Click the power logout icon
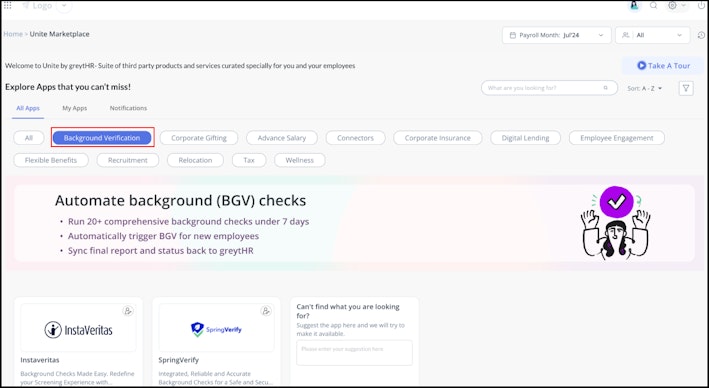 (x=701, y=5)
